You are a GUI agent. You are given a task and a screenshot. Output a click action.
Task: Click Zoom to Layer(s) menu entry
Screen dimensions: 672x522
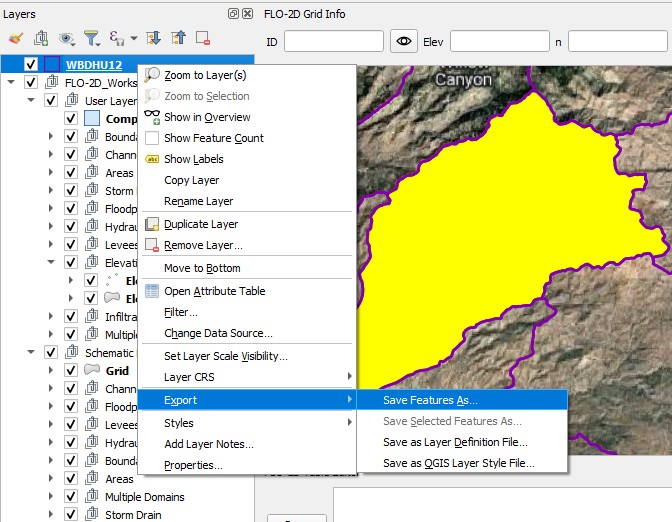tap(205, 75)
